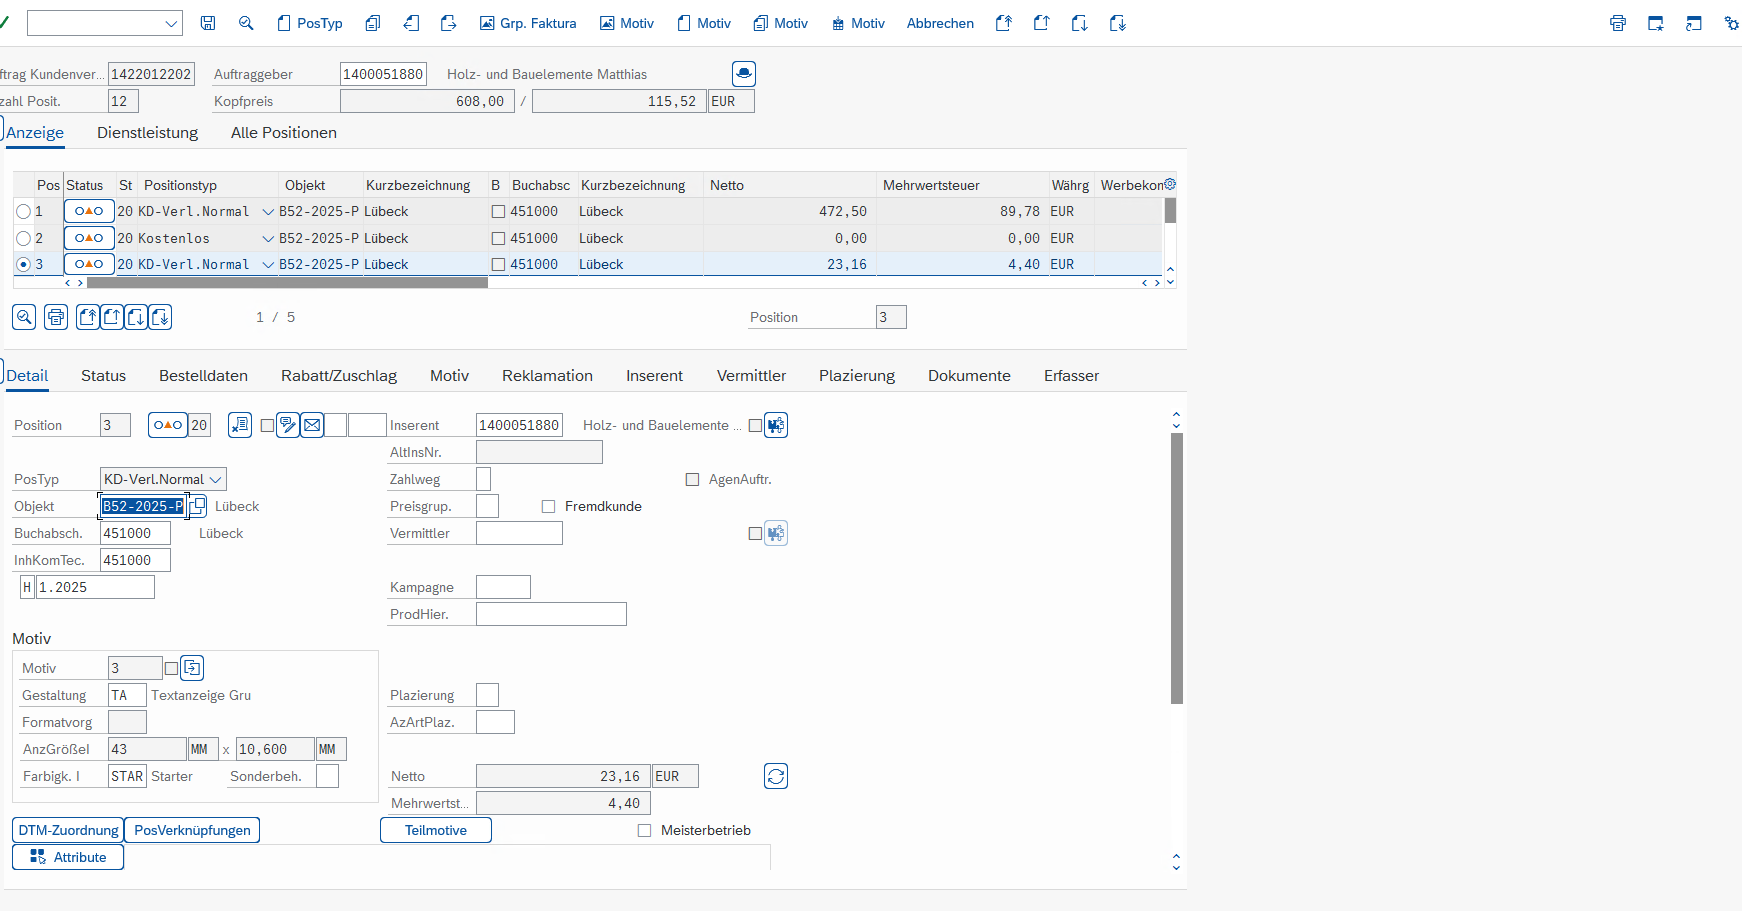The image size is (1742, 911).
Task: Open the table settings gear icon
Action: tap(1170, 184)
